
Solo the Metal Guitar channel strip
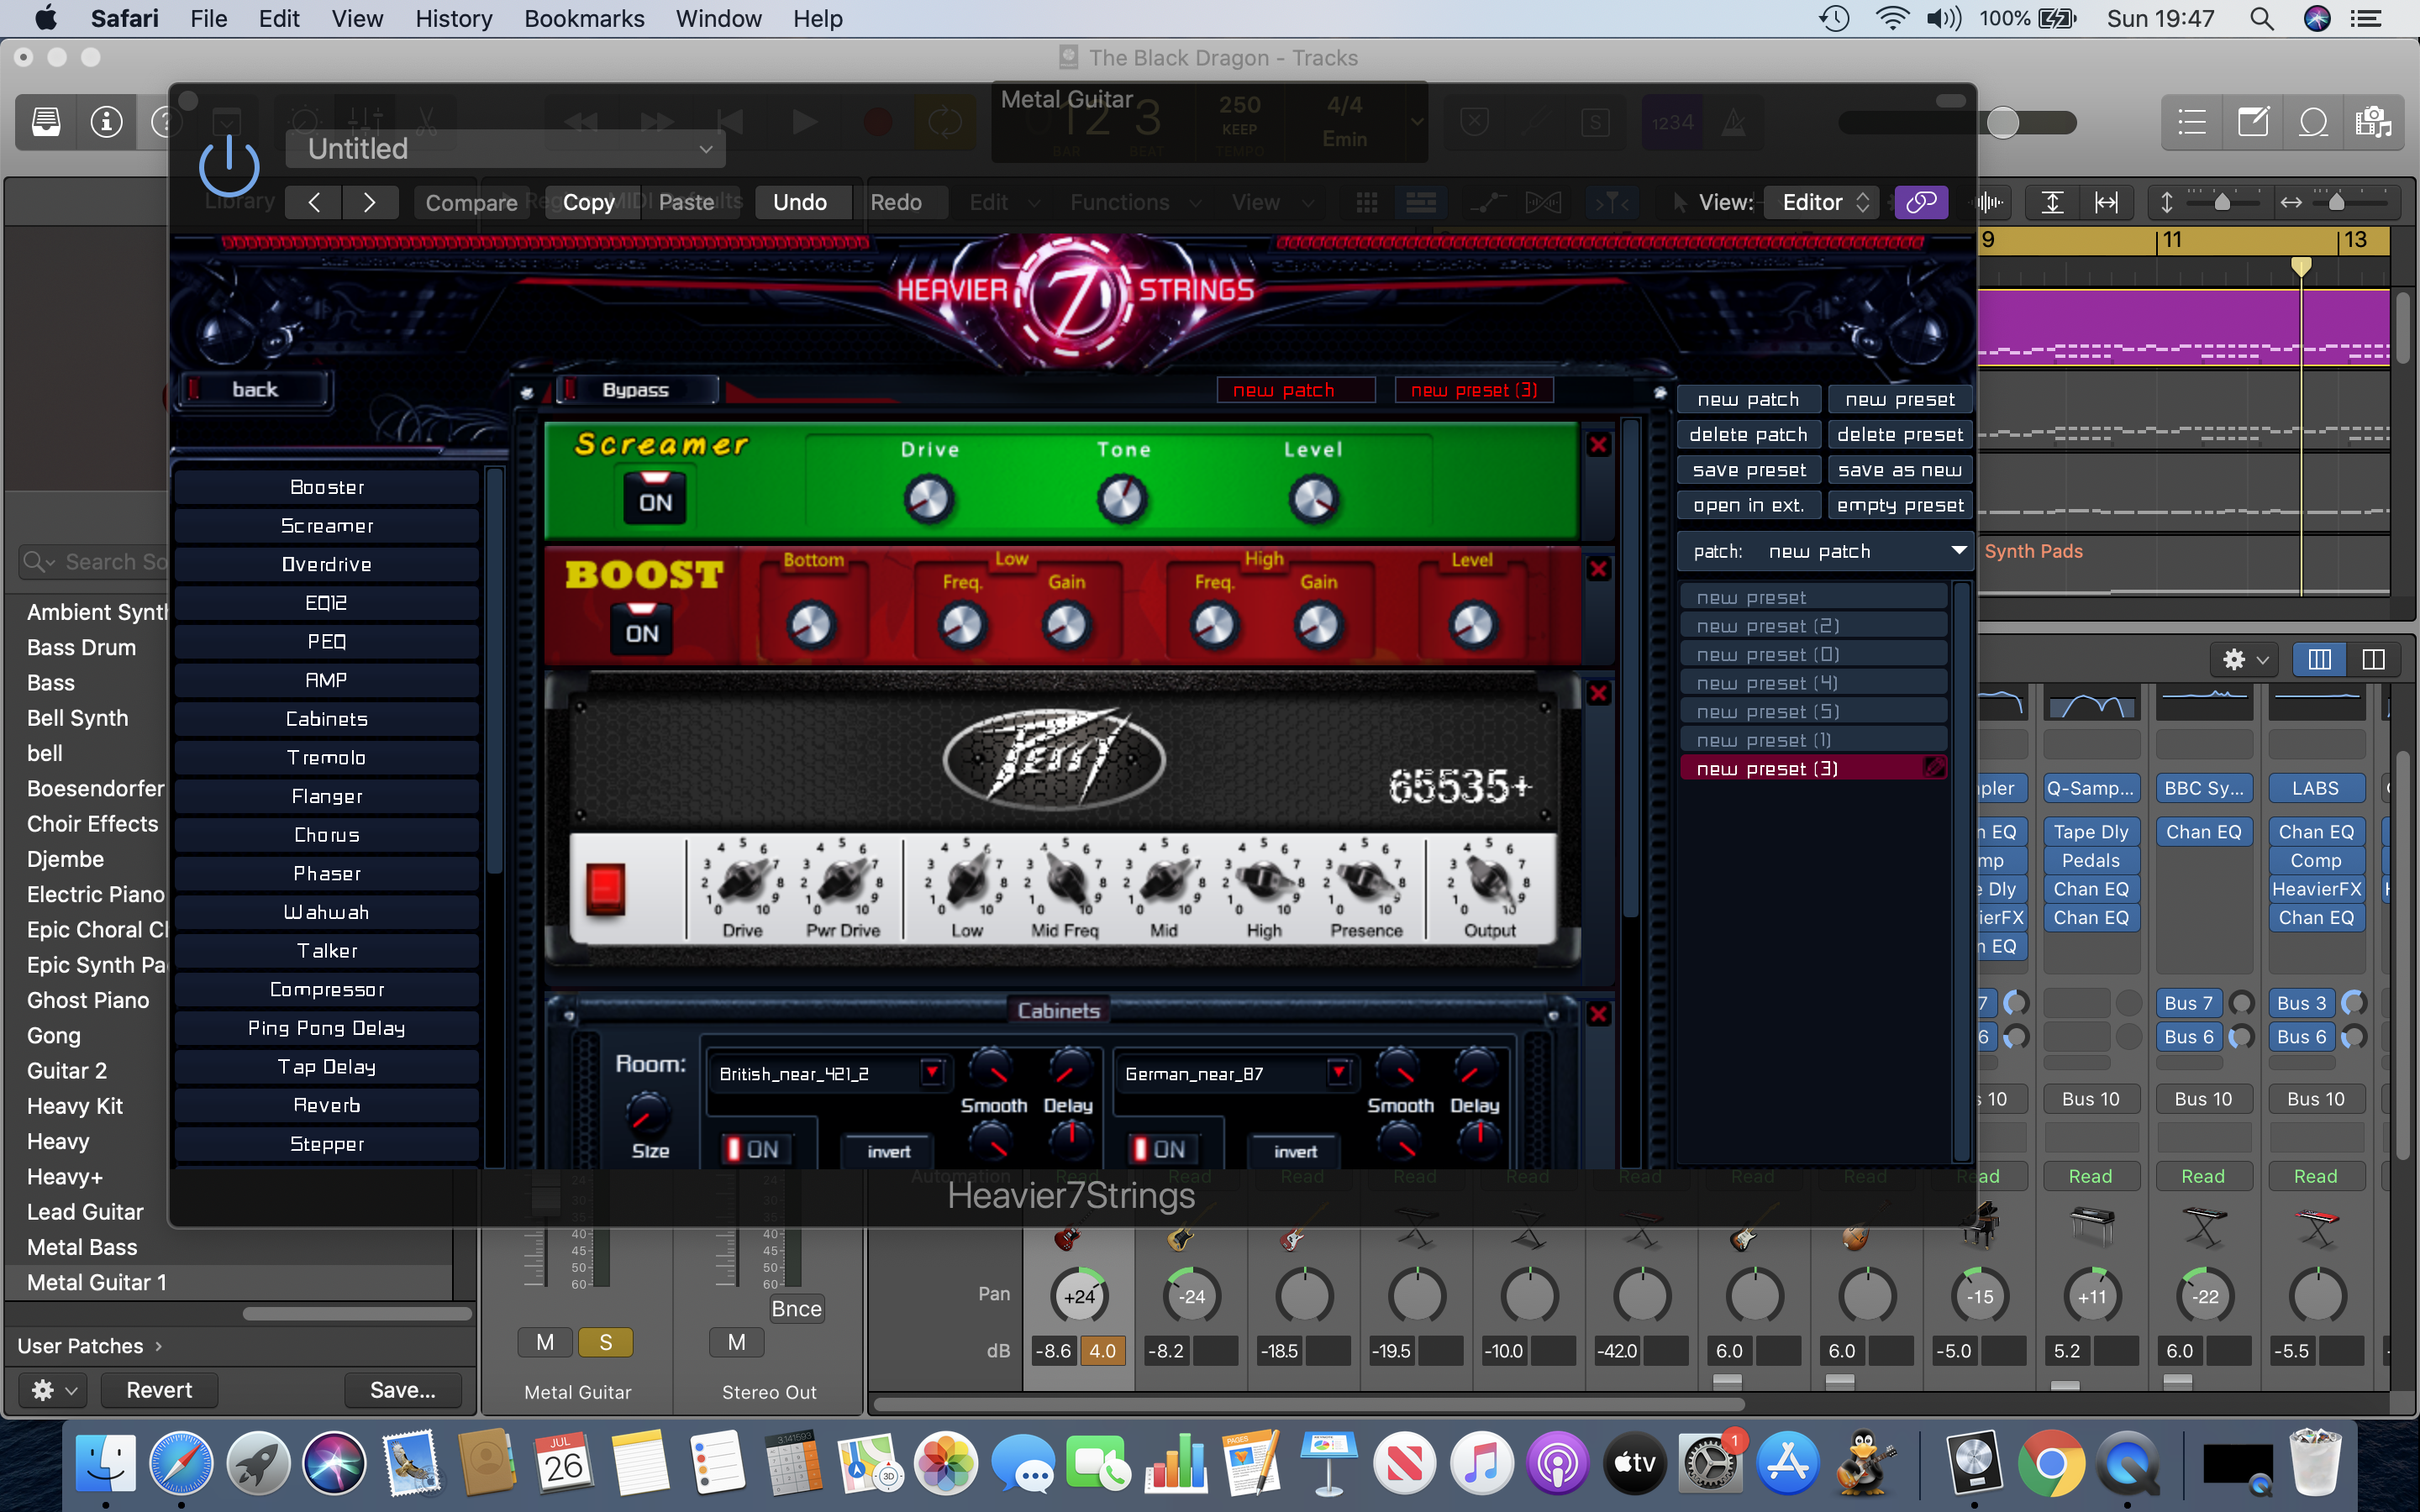point(605,1342)
